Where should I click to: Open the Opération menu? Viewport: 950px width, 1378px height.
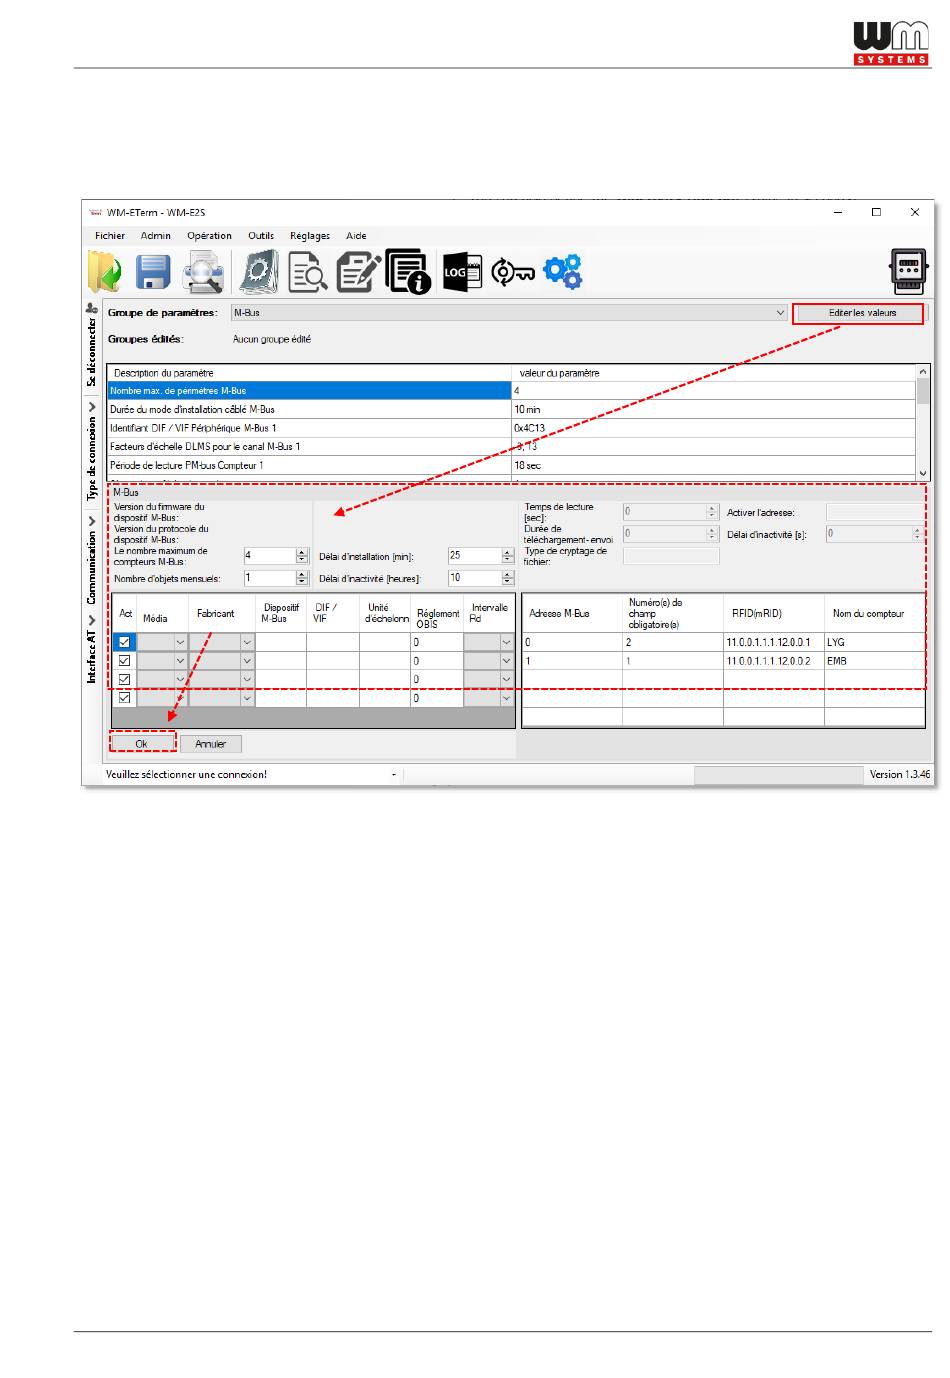pyautogui.click(x=209, y=236)
